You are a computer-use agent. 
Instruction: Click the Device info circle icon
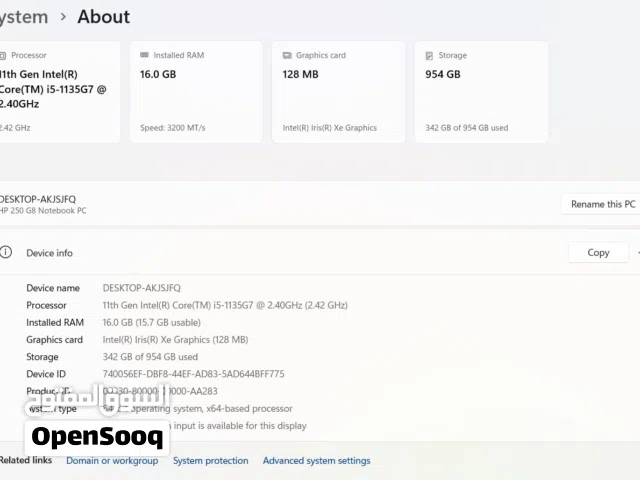pos(6,252)
